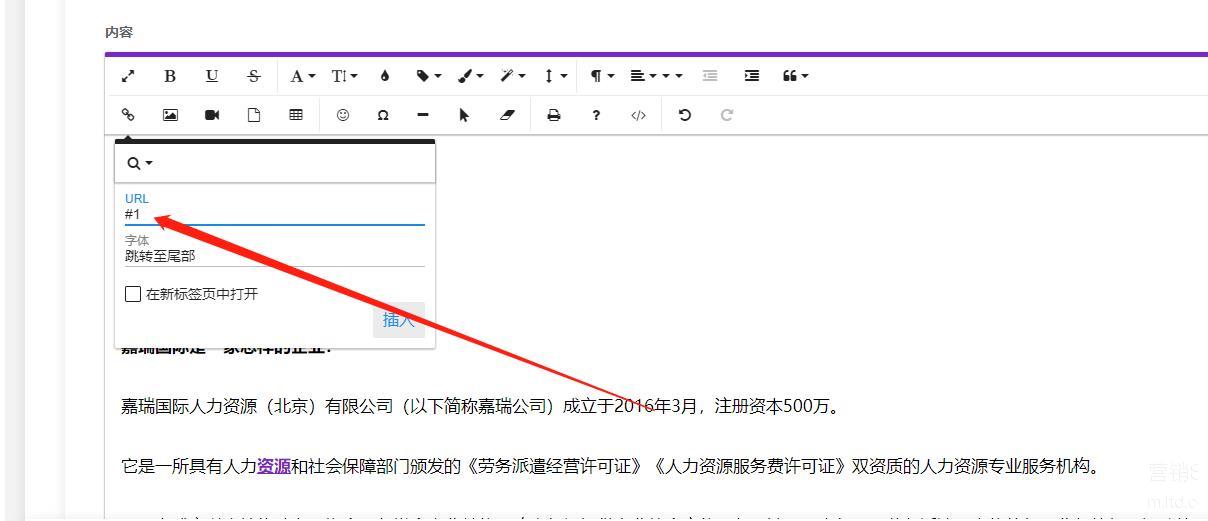The image size is (1208, 521).
Task: Open the emoticons picker
Action: coord(343,115)
